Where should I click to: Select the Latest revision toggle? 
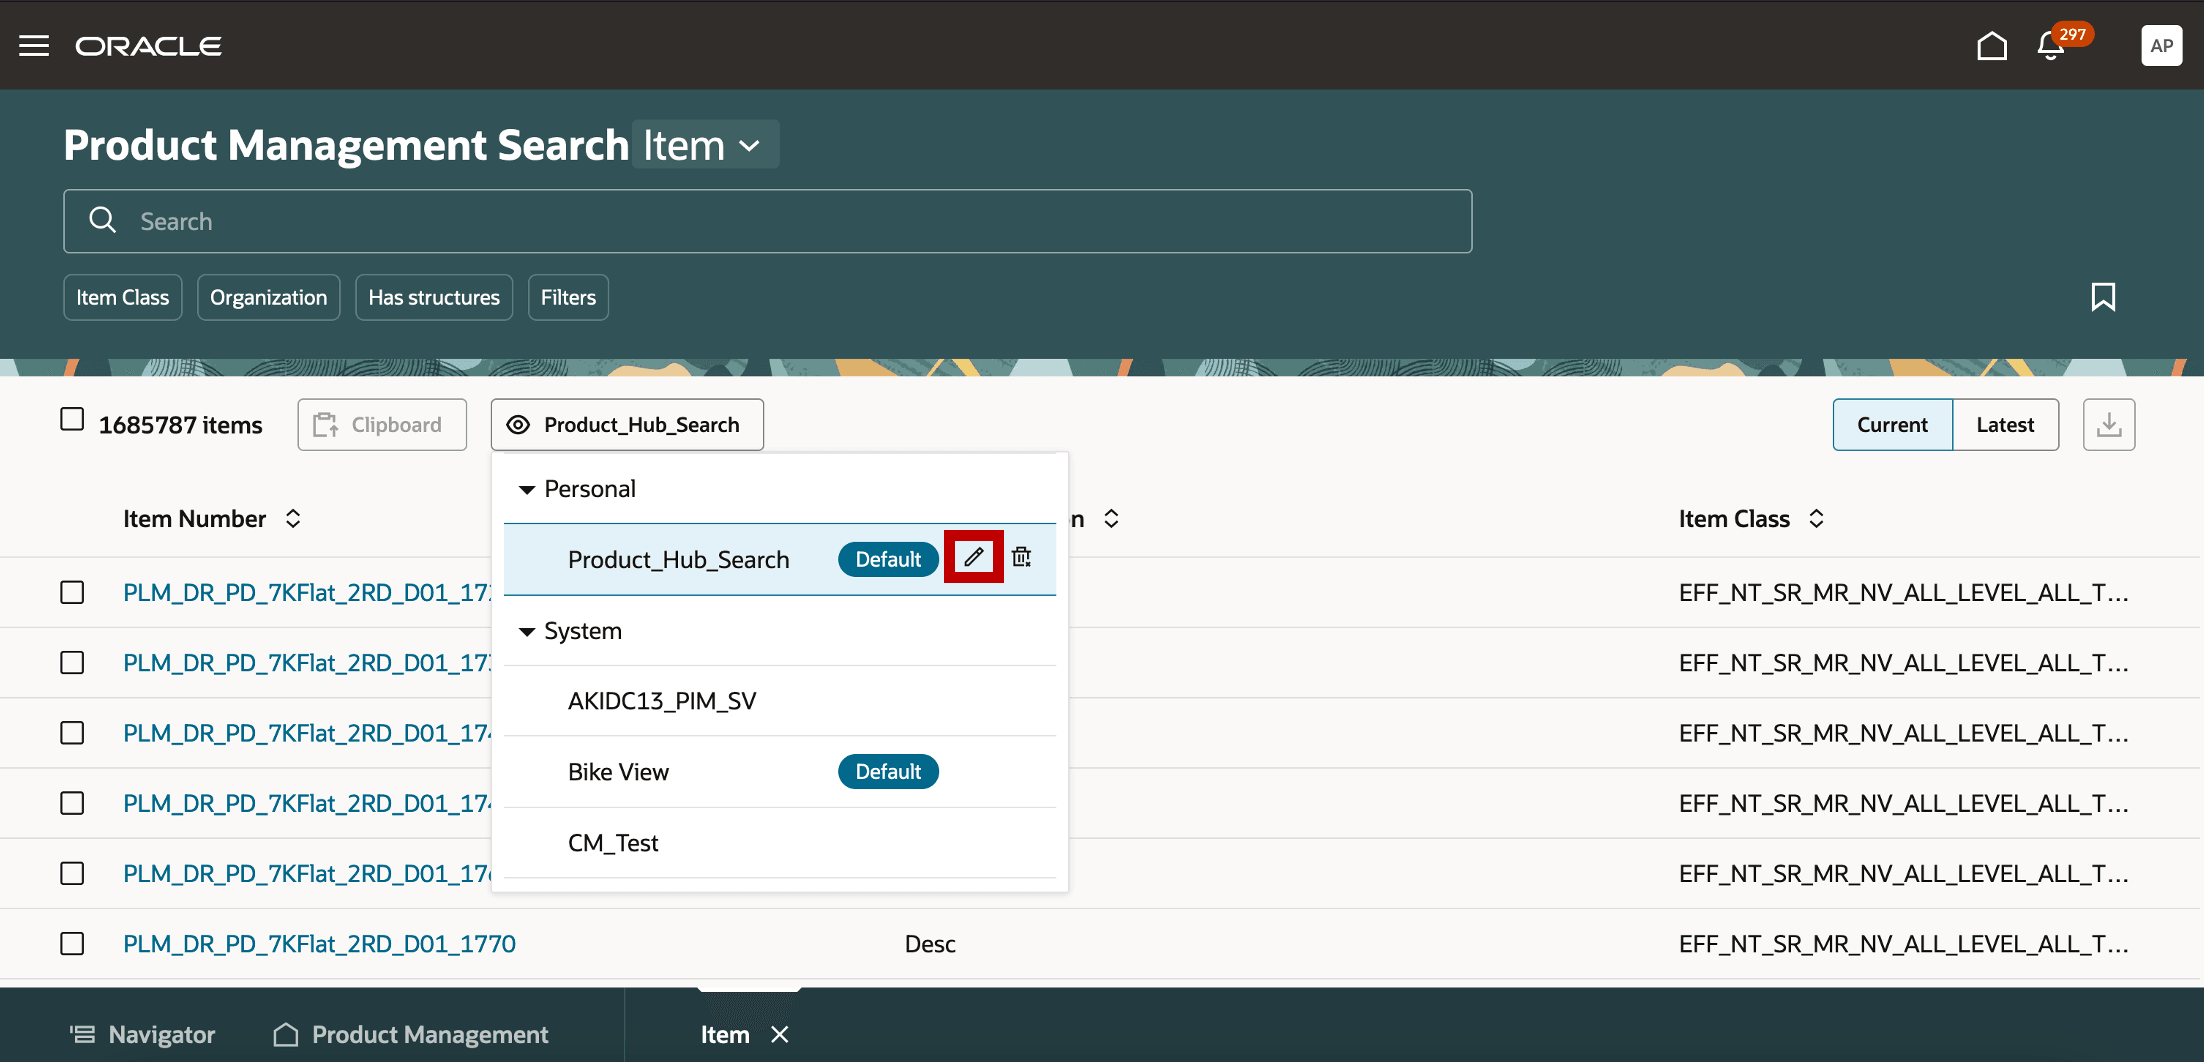(2005, 425)
